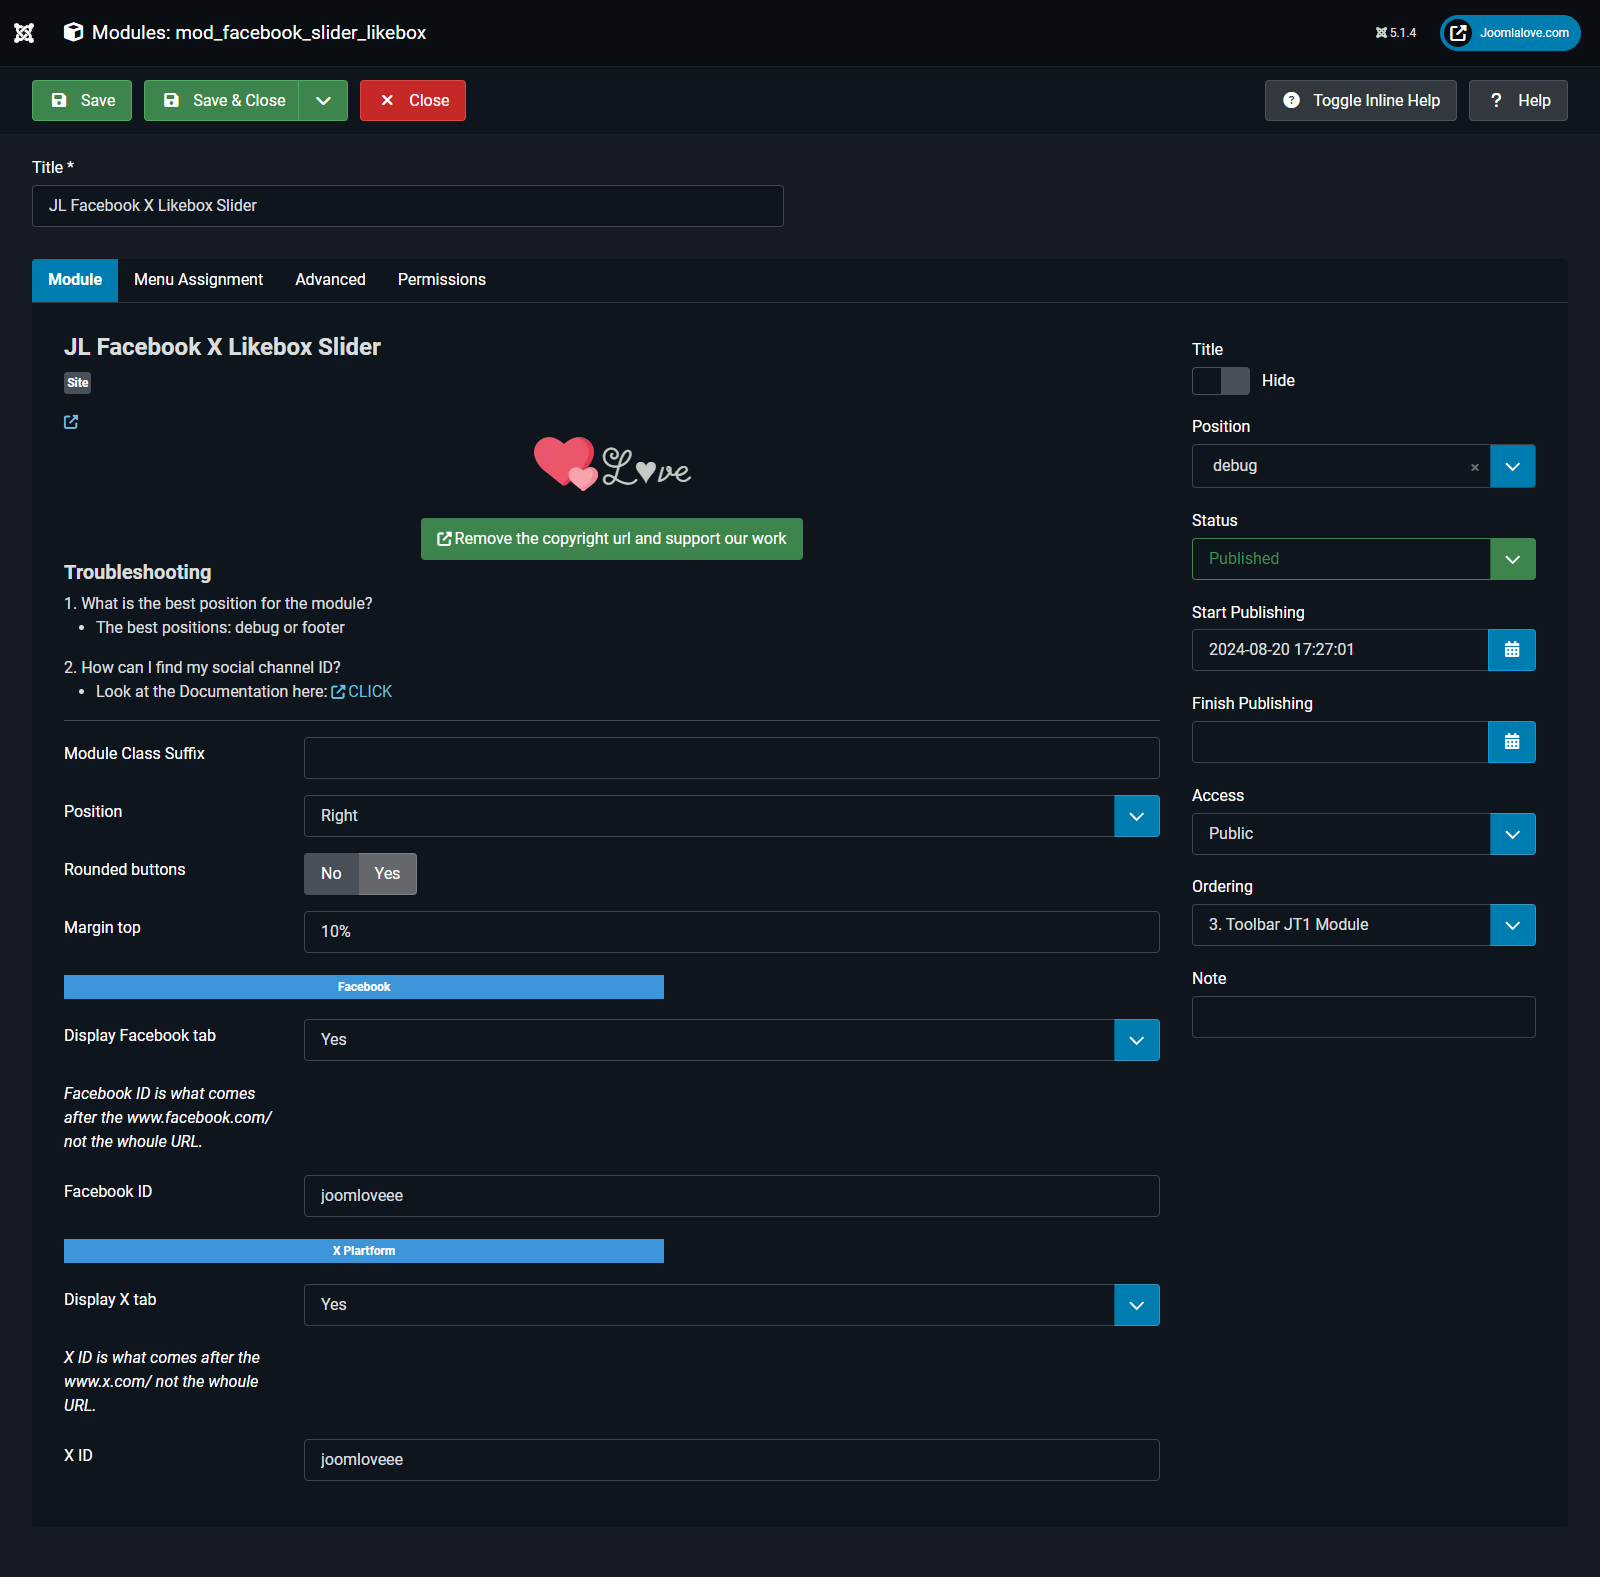
Task: Open Finish Publishing calendar picker
Action: coord(1511,742)
